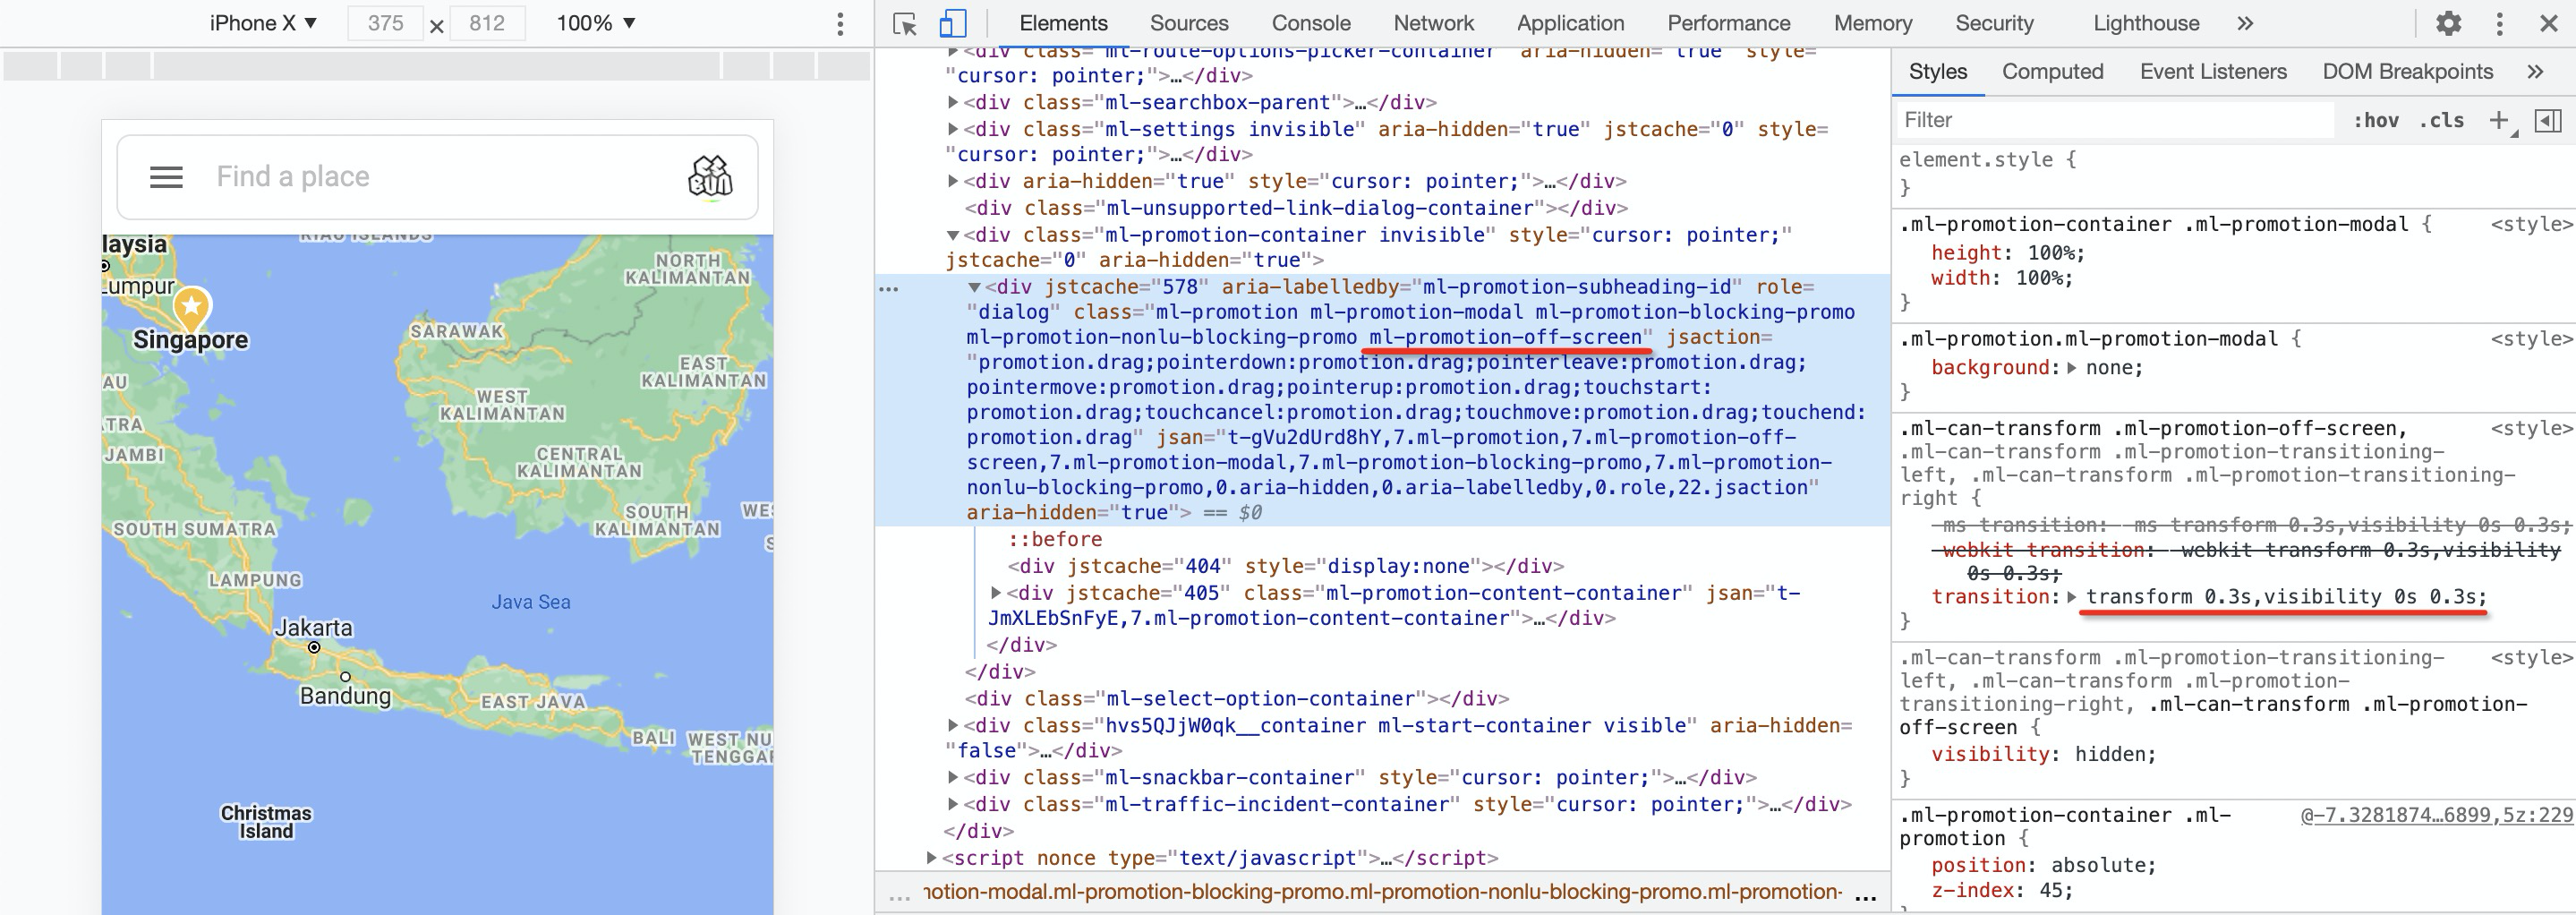This screenshot has height=915, width=2576.
Task: Open the 100% zoom dropdown
Action: pos(596,23)
